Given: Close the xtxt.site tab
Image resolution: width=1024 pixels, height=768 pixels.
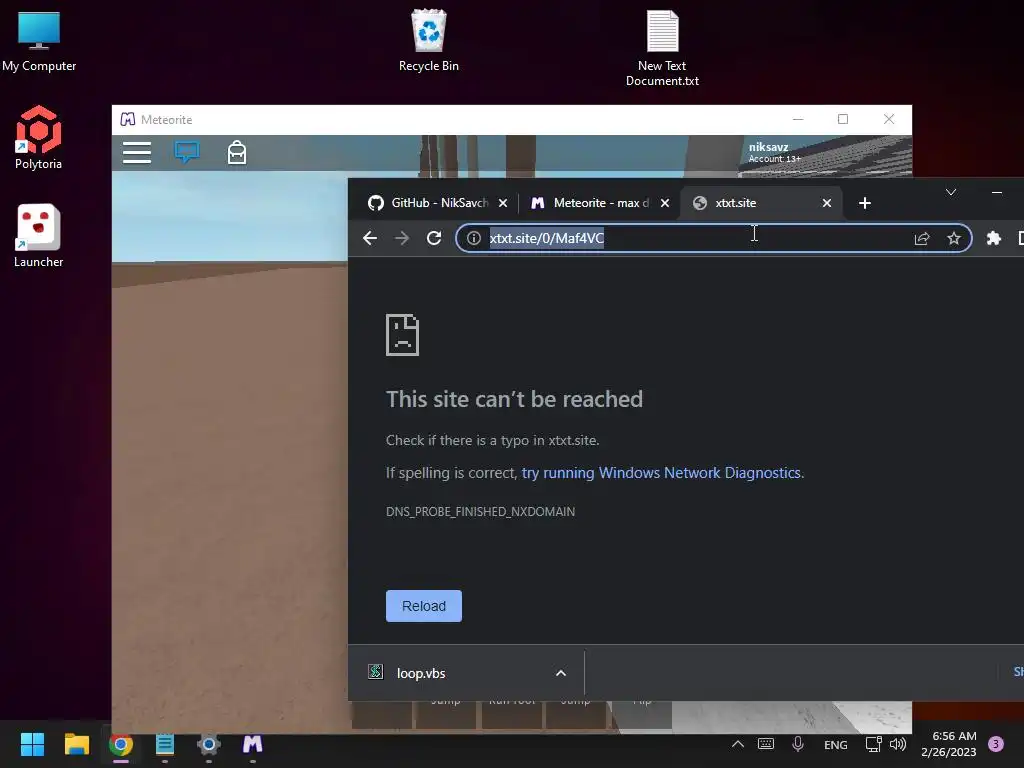Looking at the screenshot, I should 827,203.
